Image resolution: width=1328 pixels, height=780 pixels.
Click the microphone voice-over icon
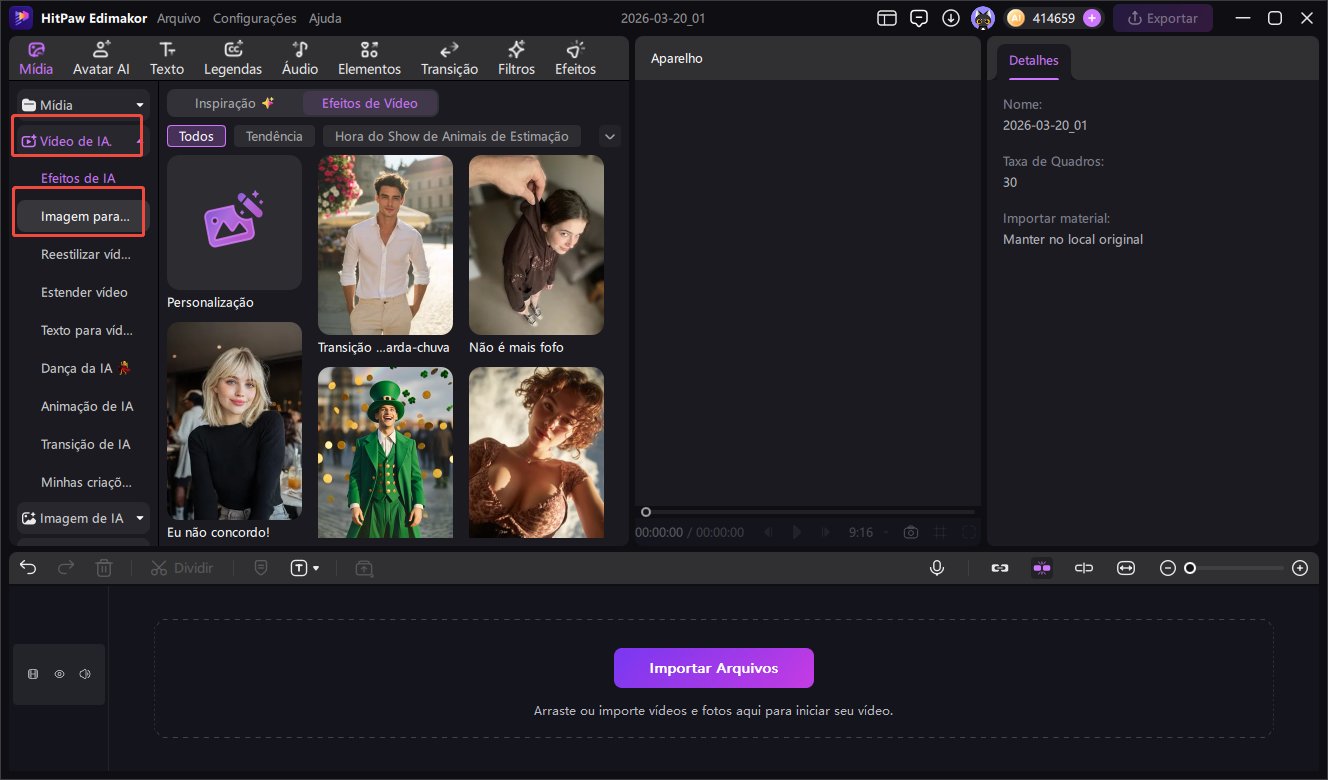point(937,568)
